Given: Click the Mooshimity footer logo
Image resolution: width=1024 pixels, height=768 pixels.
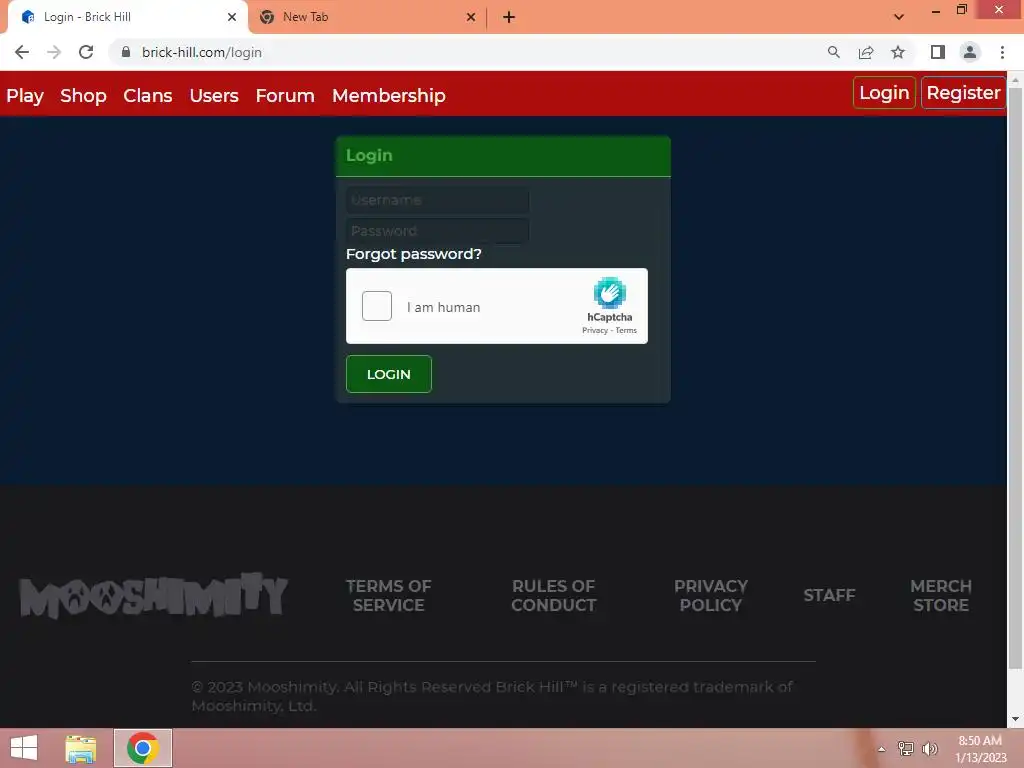Looking at the screenshot, I should [153, 595].
